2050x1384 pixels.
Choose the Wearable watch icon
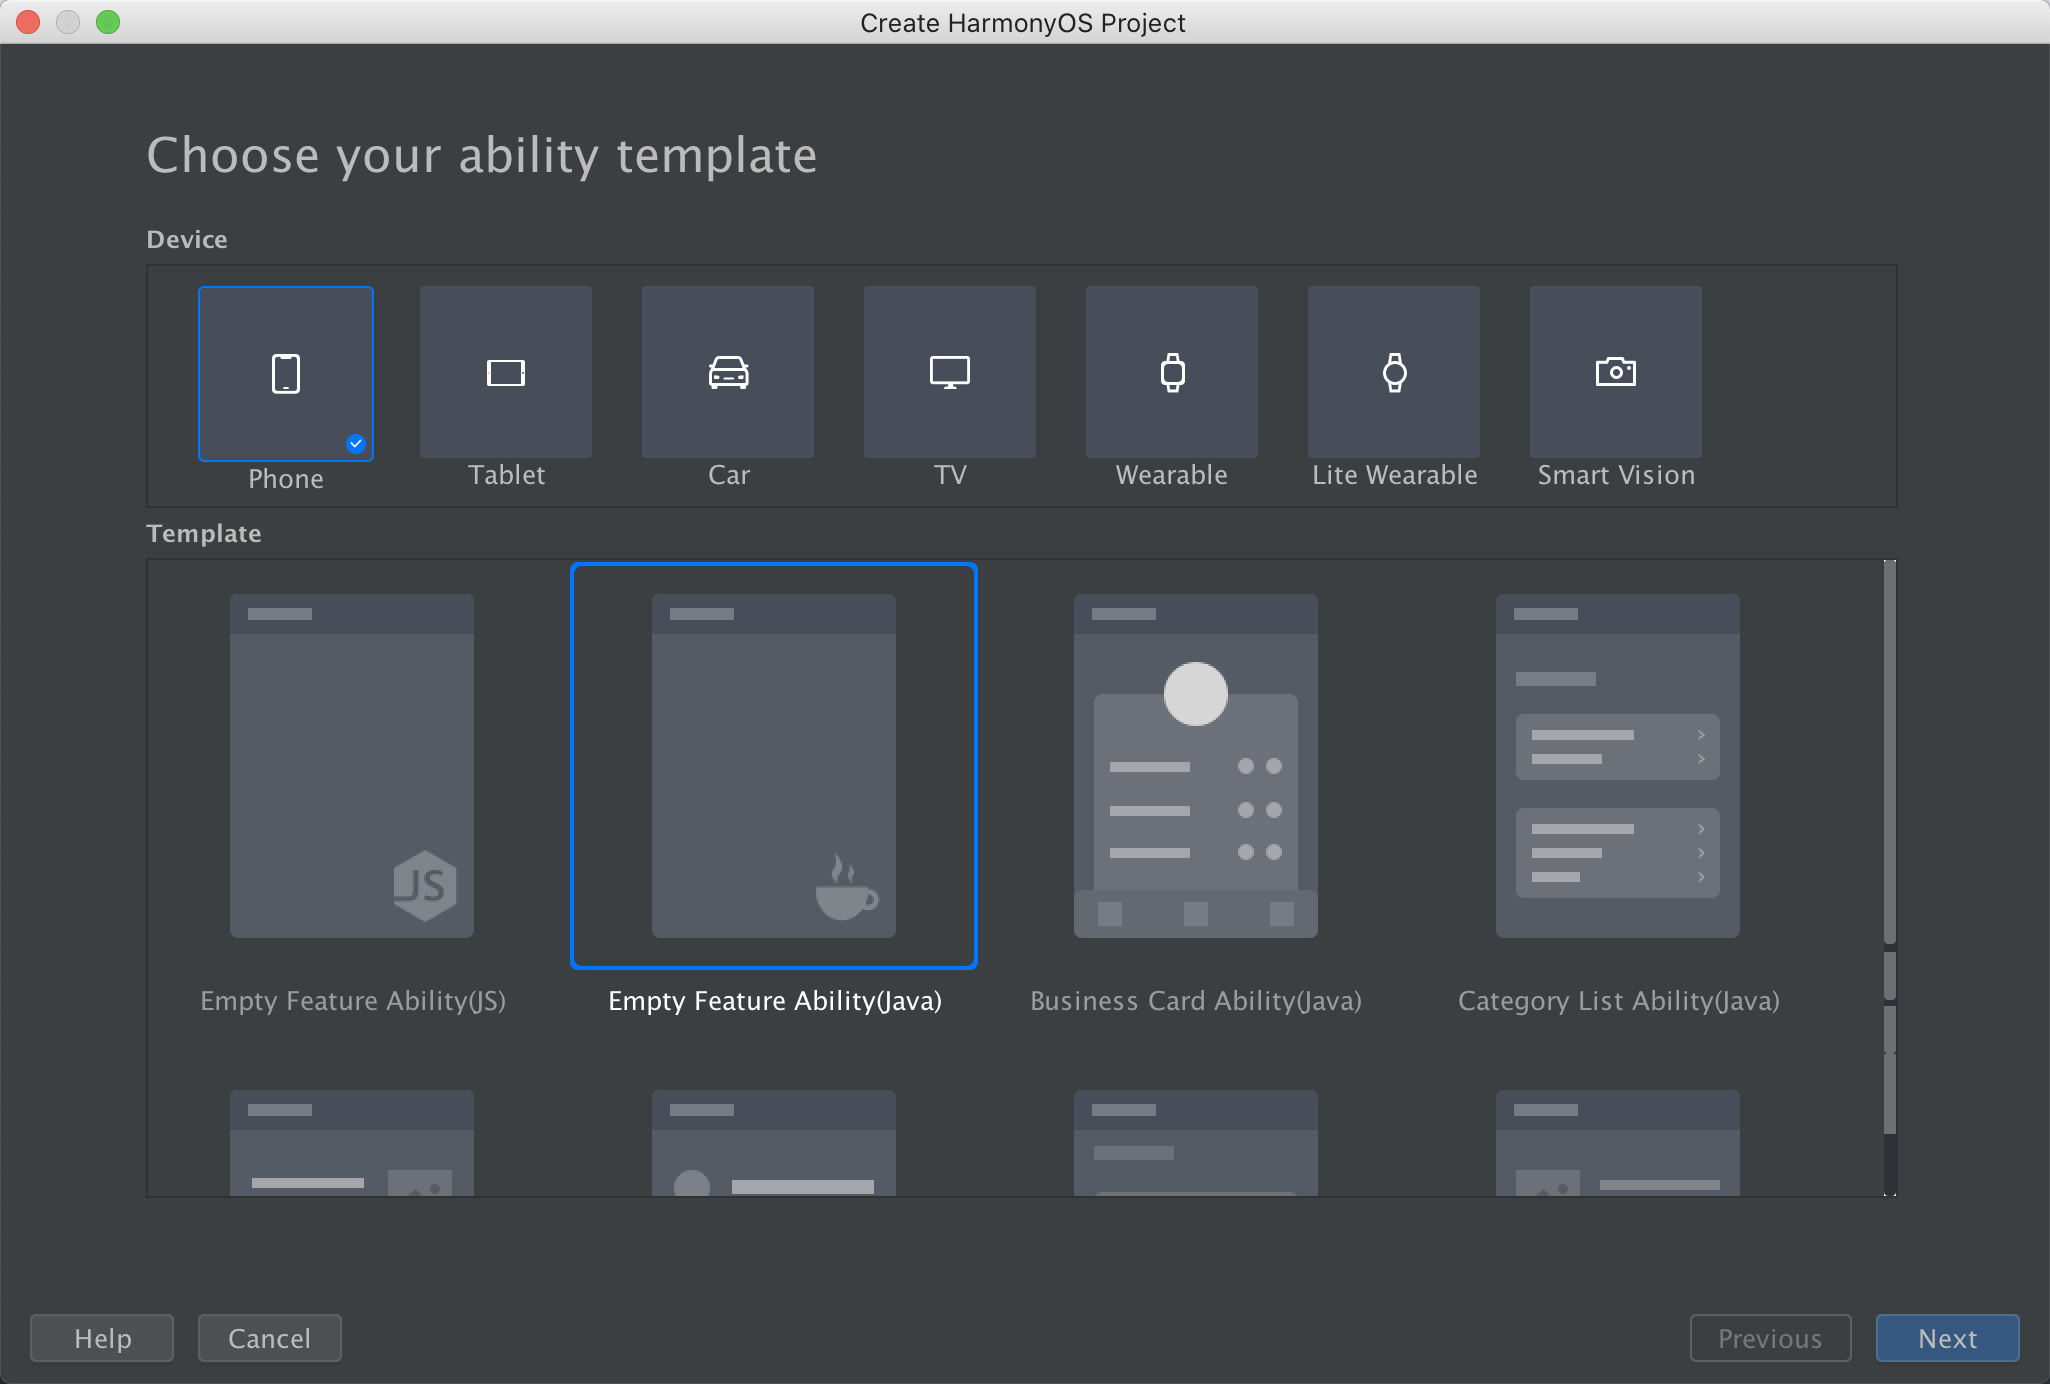(1172, 373)
